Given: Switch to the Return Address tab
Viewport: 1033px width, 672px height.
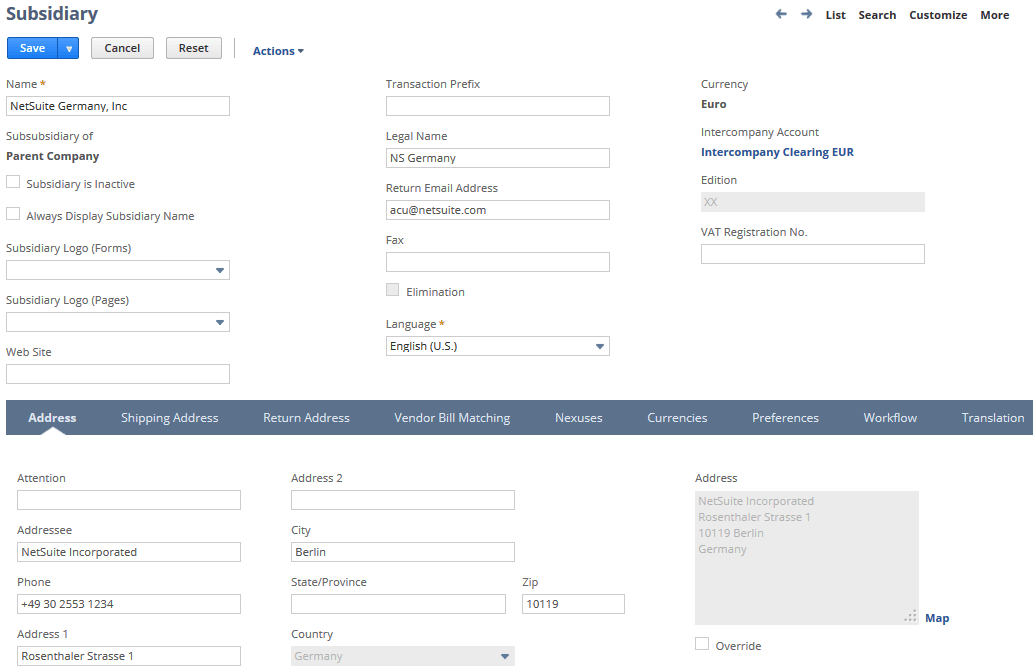Looking at the screenshot, I should (306, 418).
